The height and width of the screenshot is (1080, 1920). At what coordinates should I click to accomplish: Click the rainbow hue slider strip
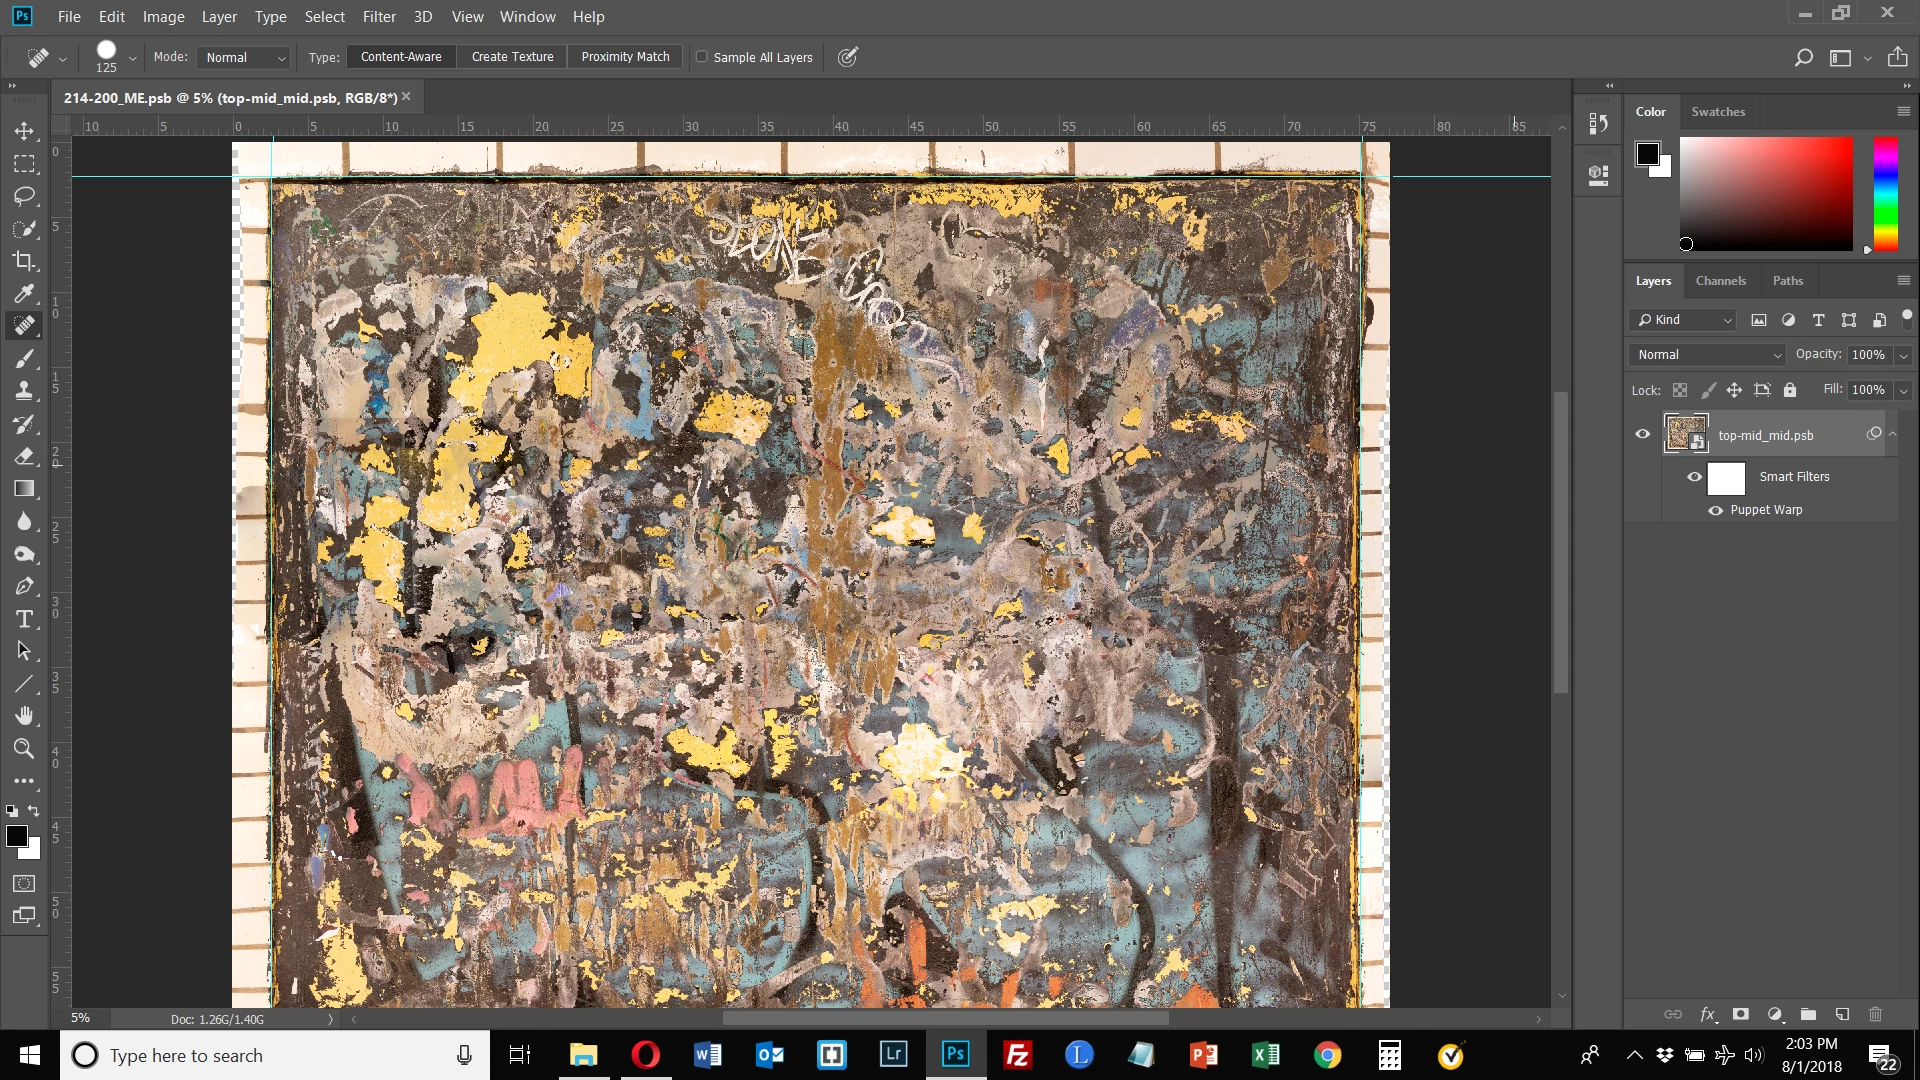[x=1885, y=193]
